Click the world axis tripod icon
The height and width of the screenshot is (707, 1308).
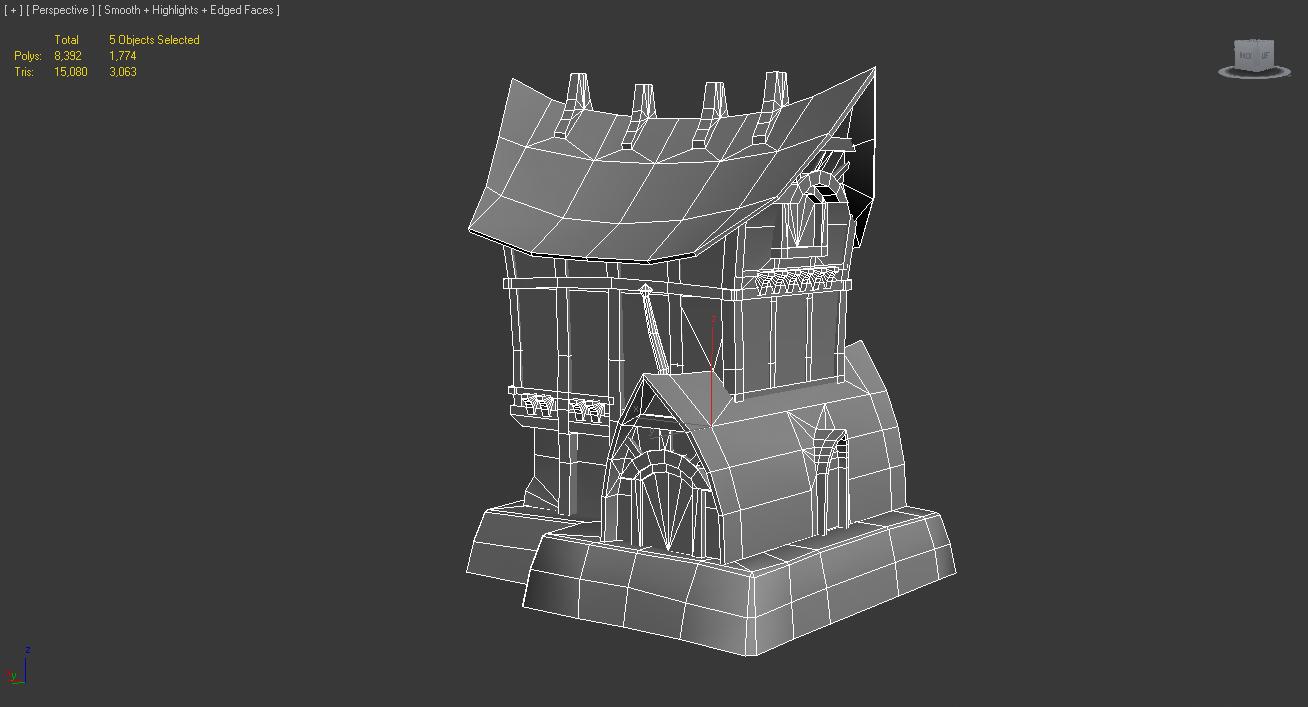[19, 665]
